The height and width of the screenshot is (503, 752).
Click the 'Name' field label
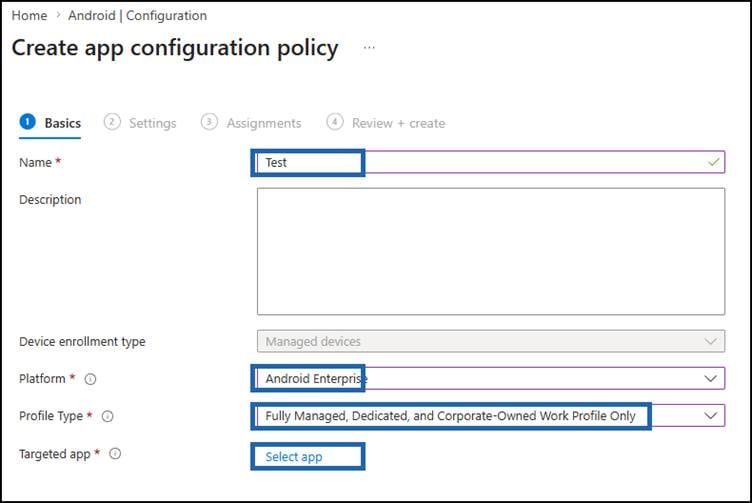click(x=35, y=163)
